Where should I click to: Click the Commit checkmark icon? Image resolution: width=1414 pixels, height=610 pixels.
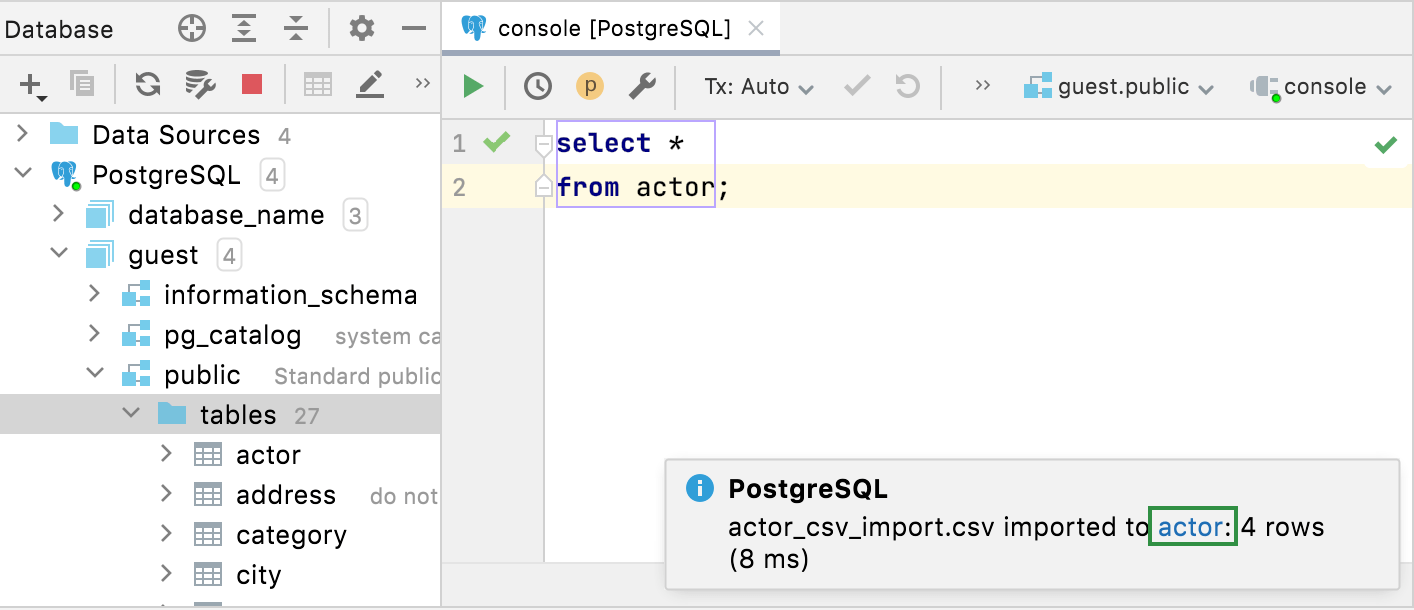tap(857, 87)
